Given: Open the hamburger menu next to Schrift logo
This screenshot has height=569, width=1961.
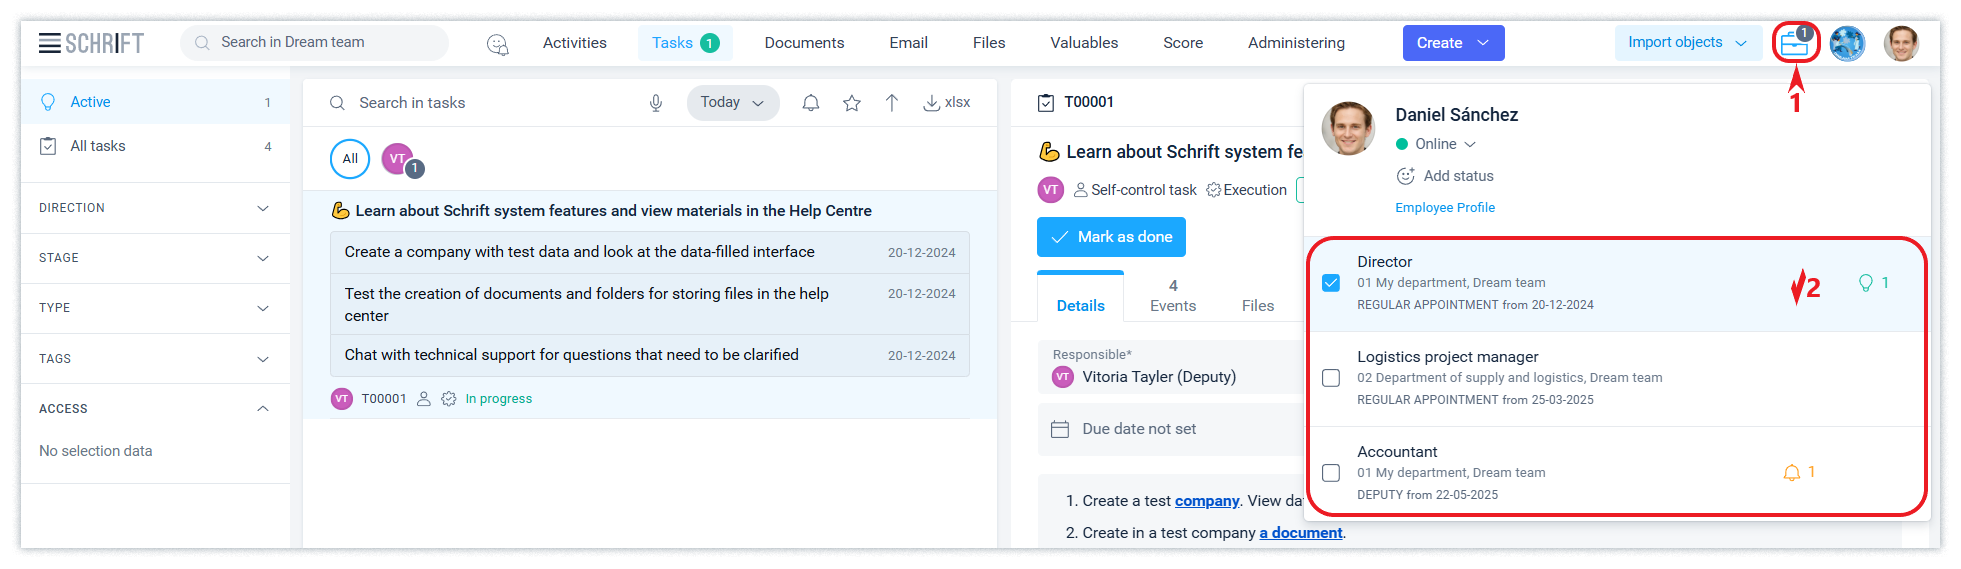Looking at the screenshot, I should [50, 43].
